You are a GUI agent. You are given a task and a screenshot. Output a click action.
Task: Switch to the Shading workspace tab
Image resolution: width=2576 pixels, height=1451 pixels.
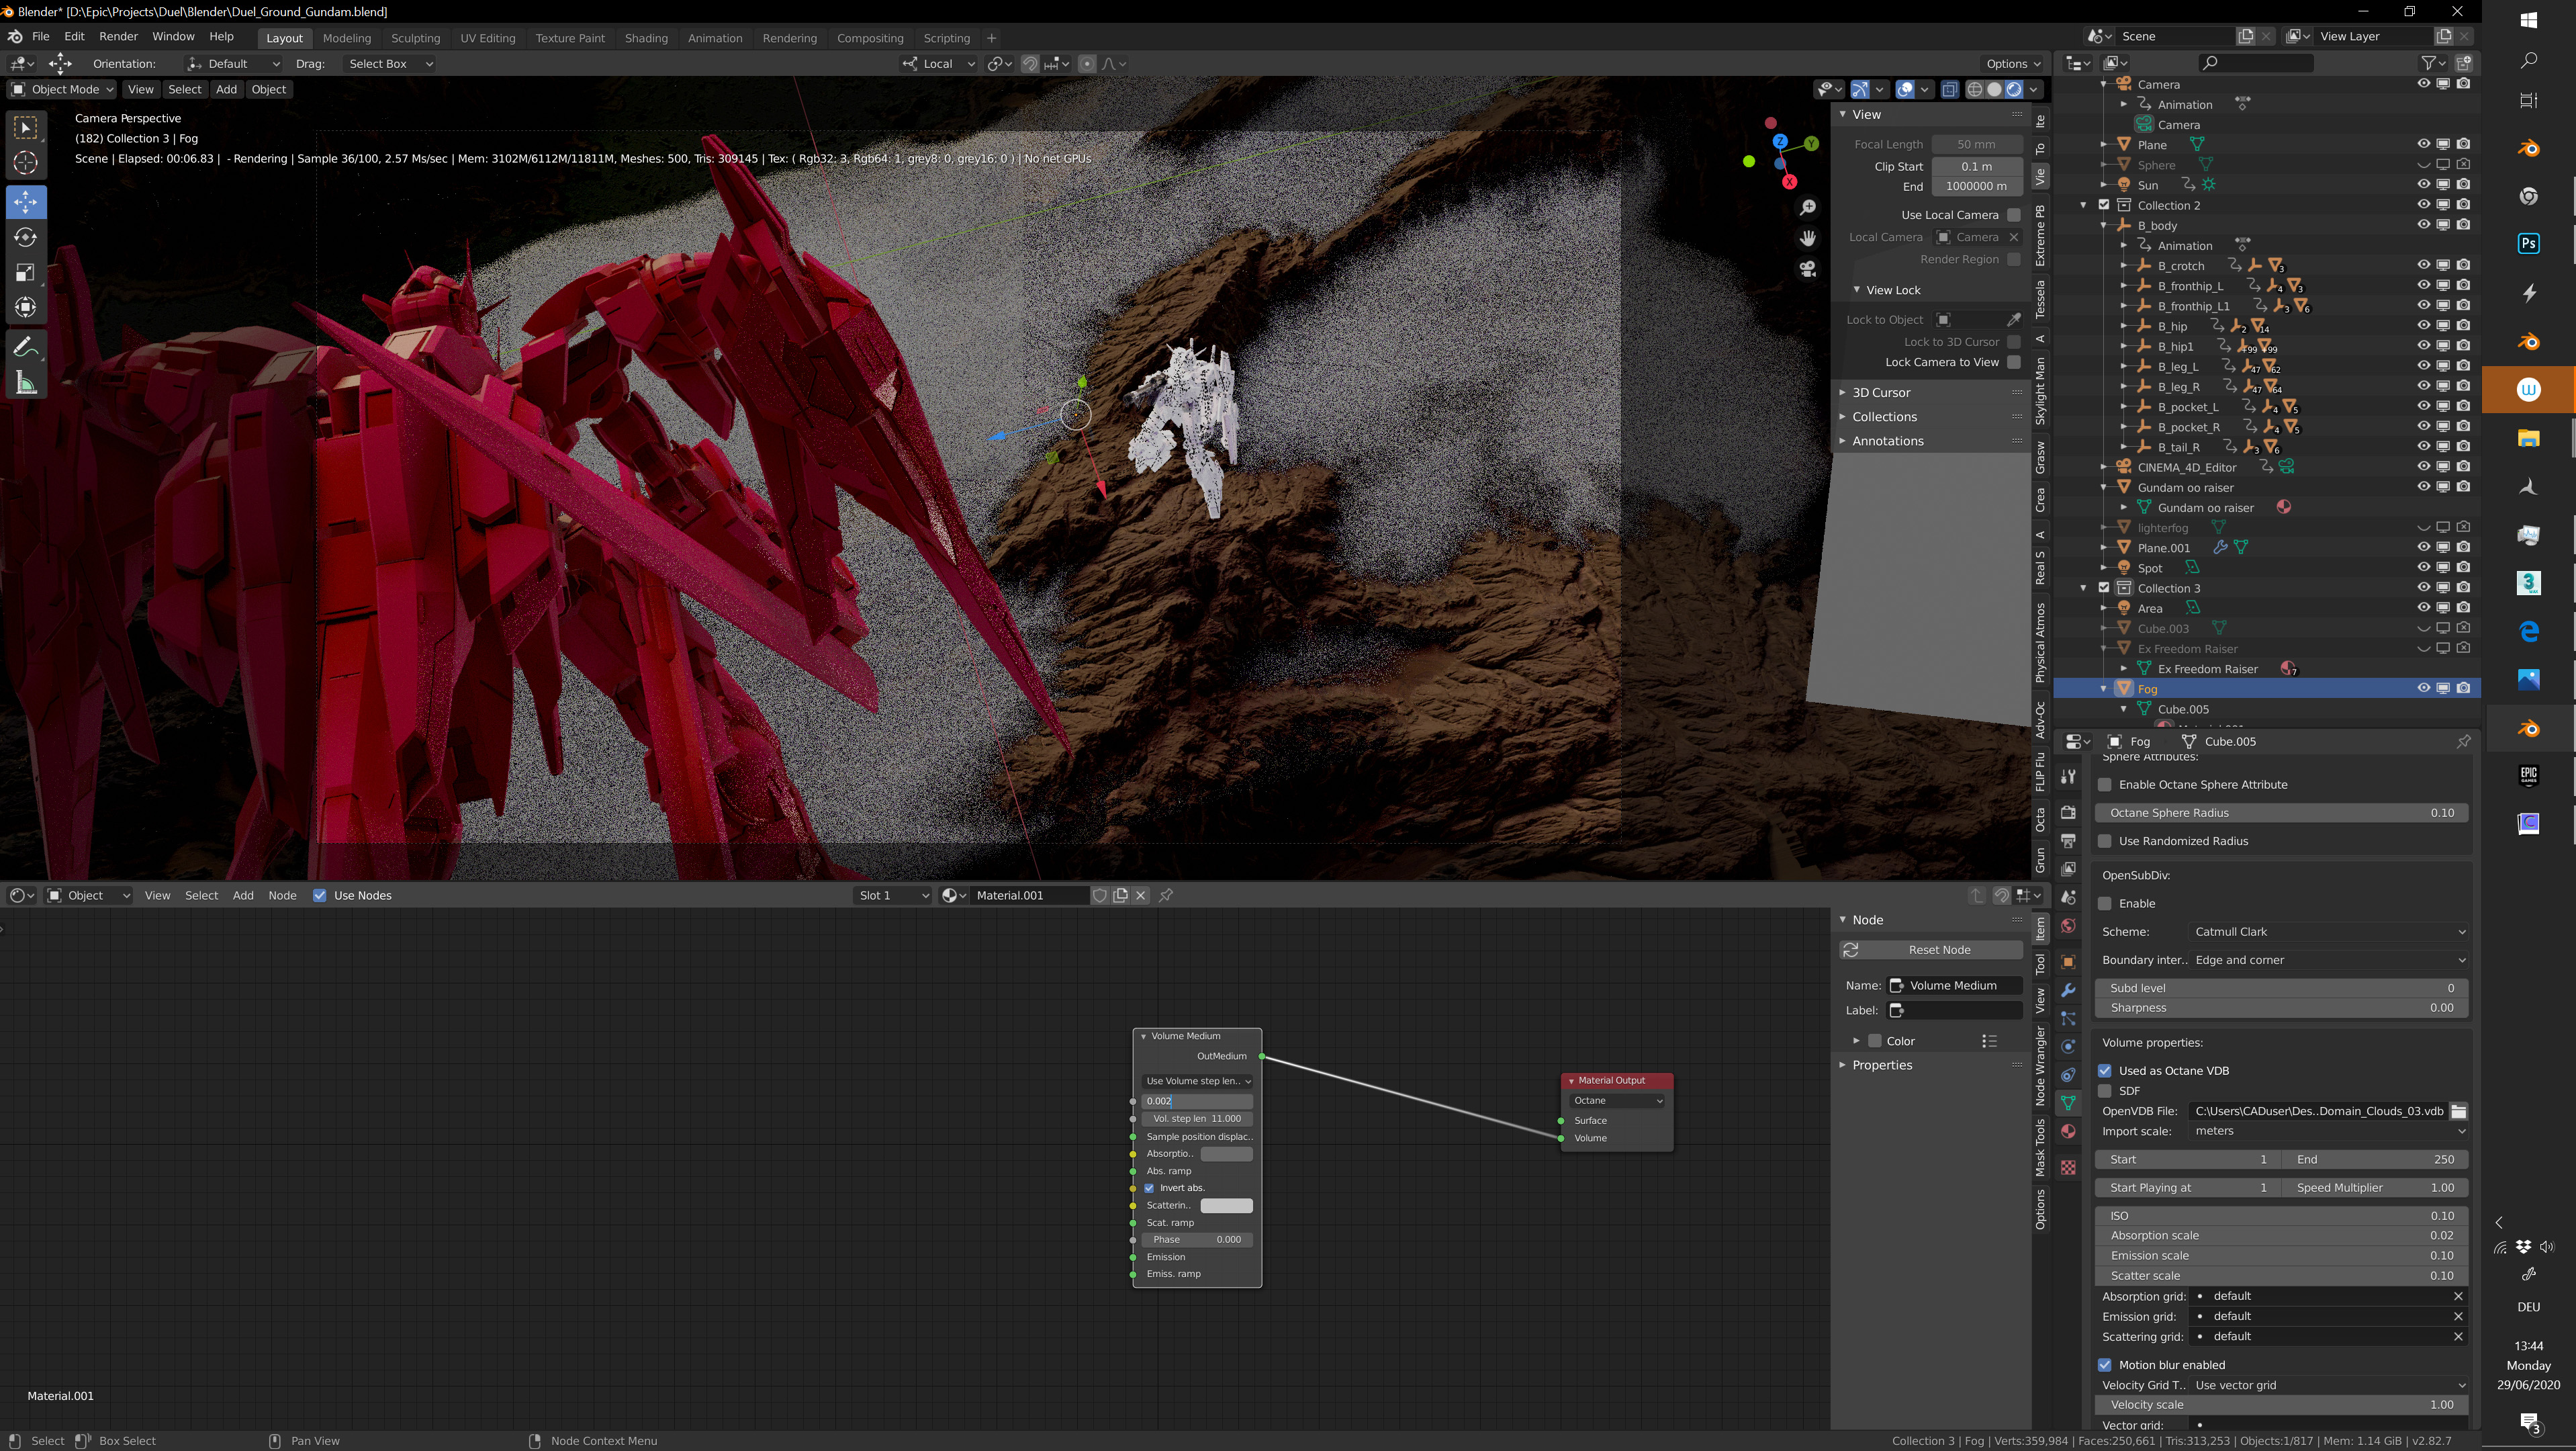(x=646, y=38)
